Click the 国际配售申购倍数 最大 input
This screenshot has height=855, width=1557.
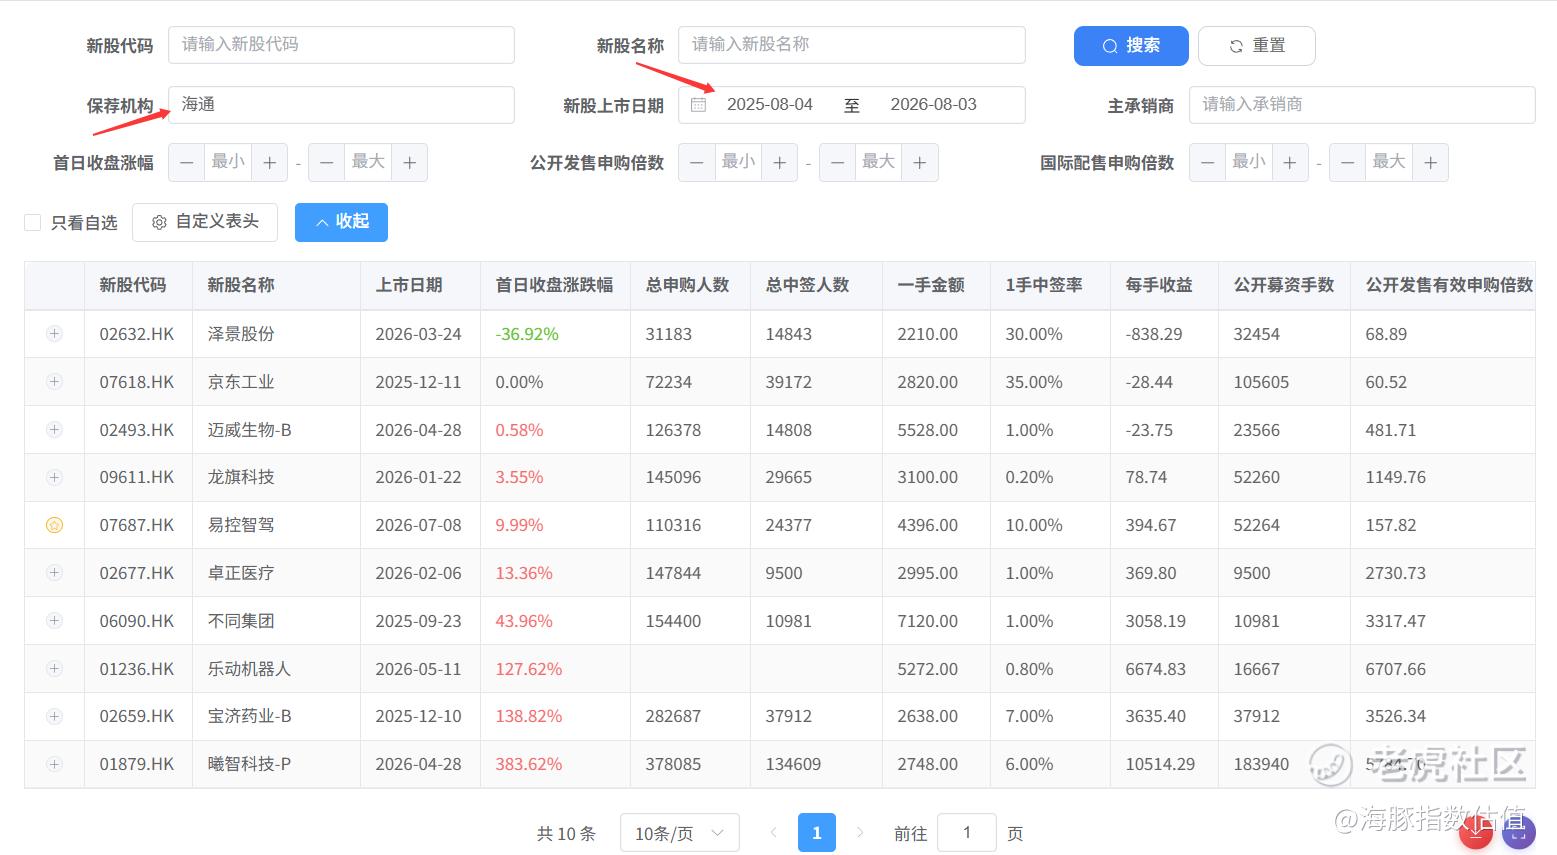[1389, 163]
